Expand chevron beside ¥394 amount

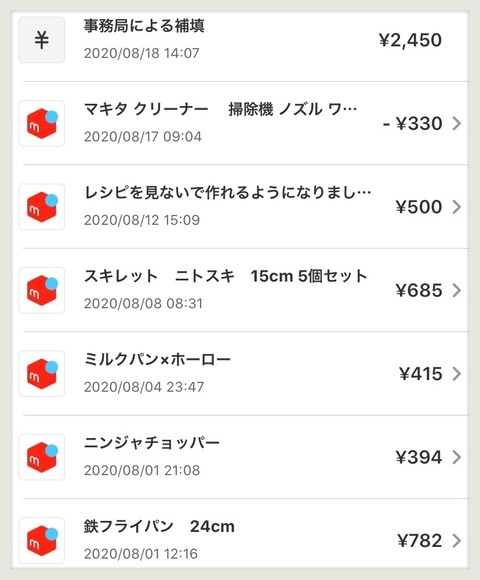tap(457, 458)
